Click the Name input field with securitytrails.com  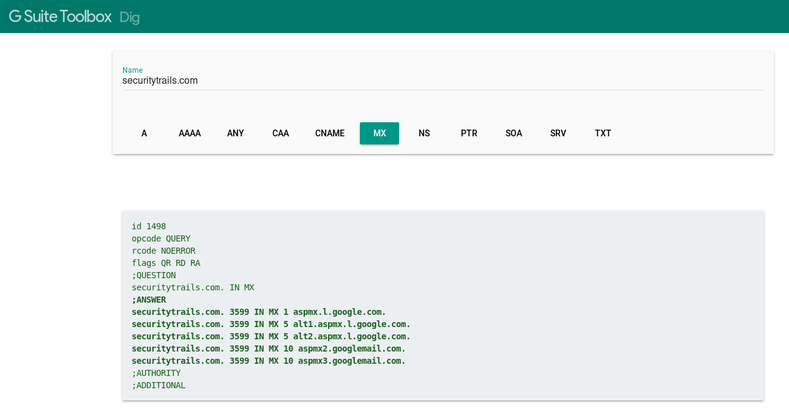pyautogui.click(x=443, y=80)
